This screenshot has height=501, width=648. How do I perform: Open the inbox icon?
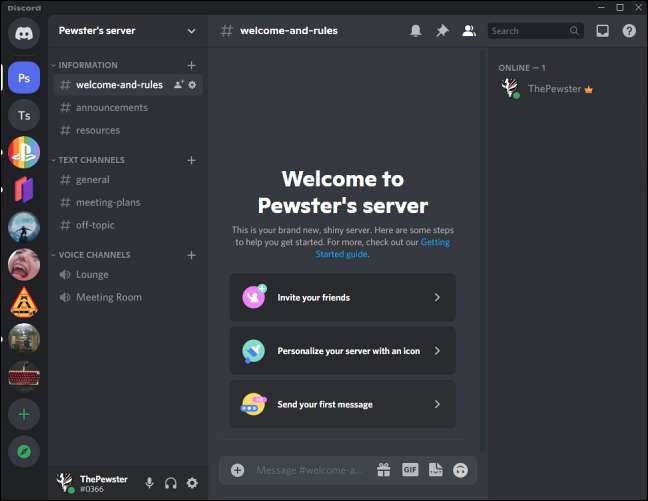603,31
